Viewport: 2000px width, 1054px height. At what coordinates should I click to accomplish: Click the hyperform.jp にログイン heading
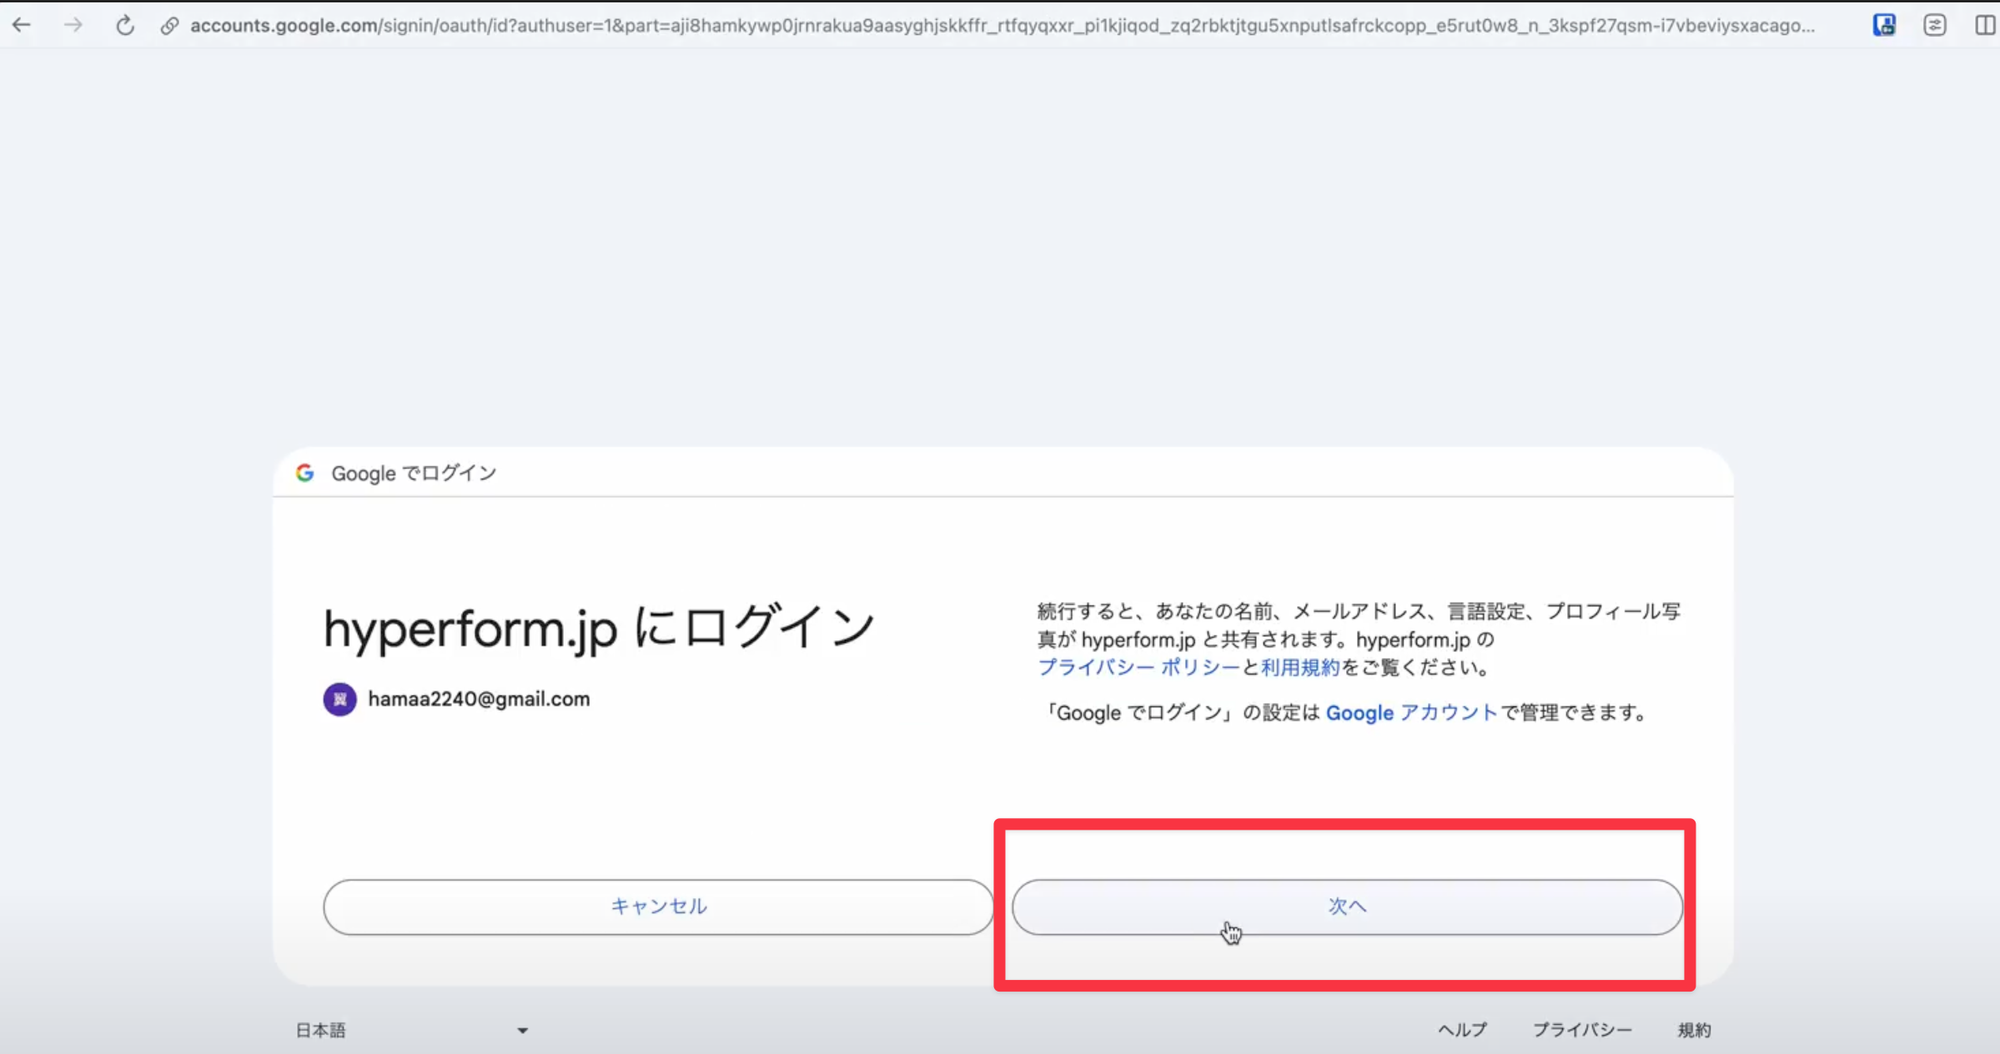click(599, 629)
